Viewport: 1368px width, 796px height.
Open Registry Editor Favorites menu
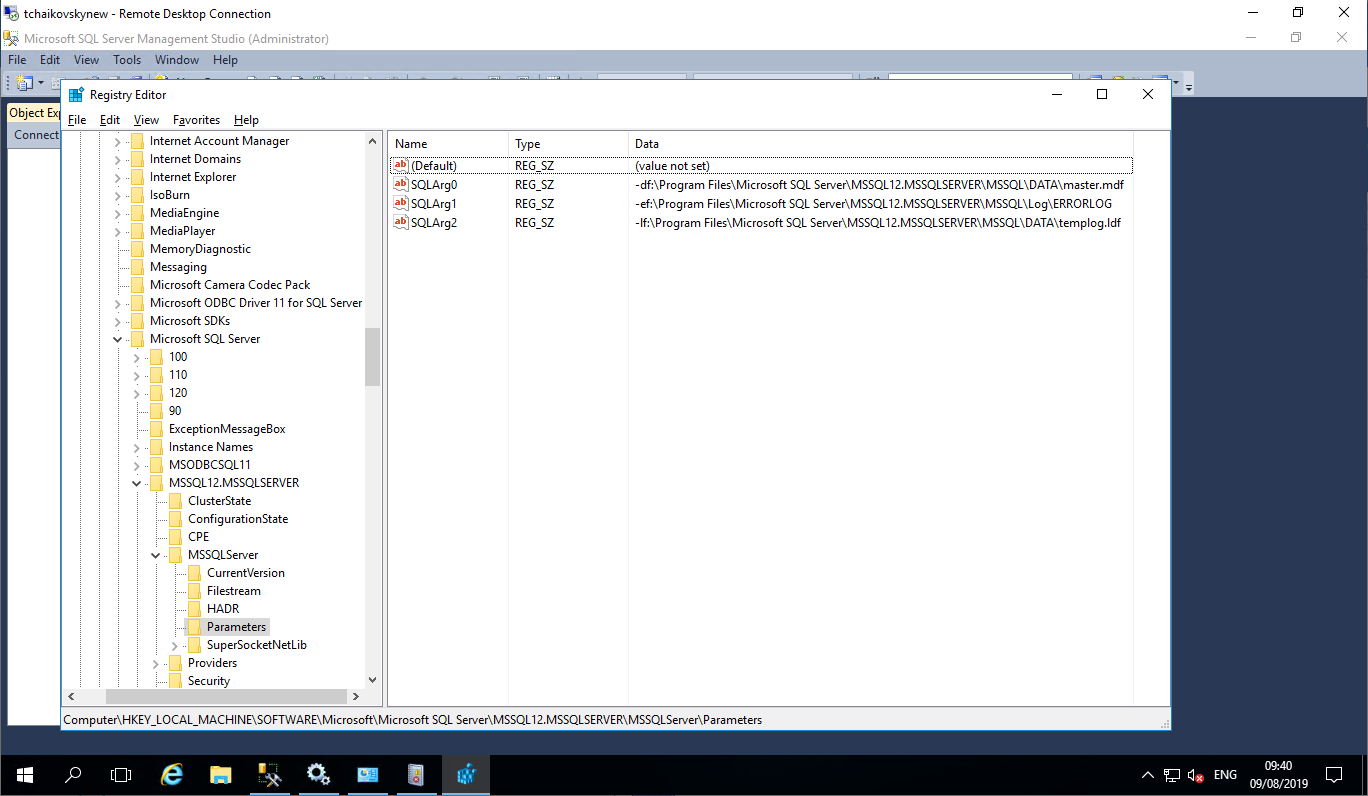[196, 120]
